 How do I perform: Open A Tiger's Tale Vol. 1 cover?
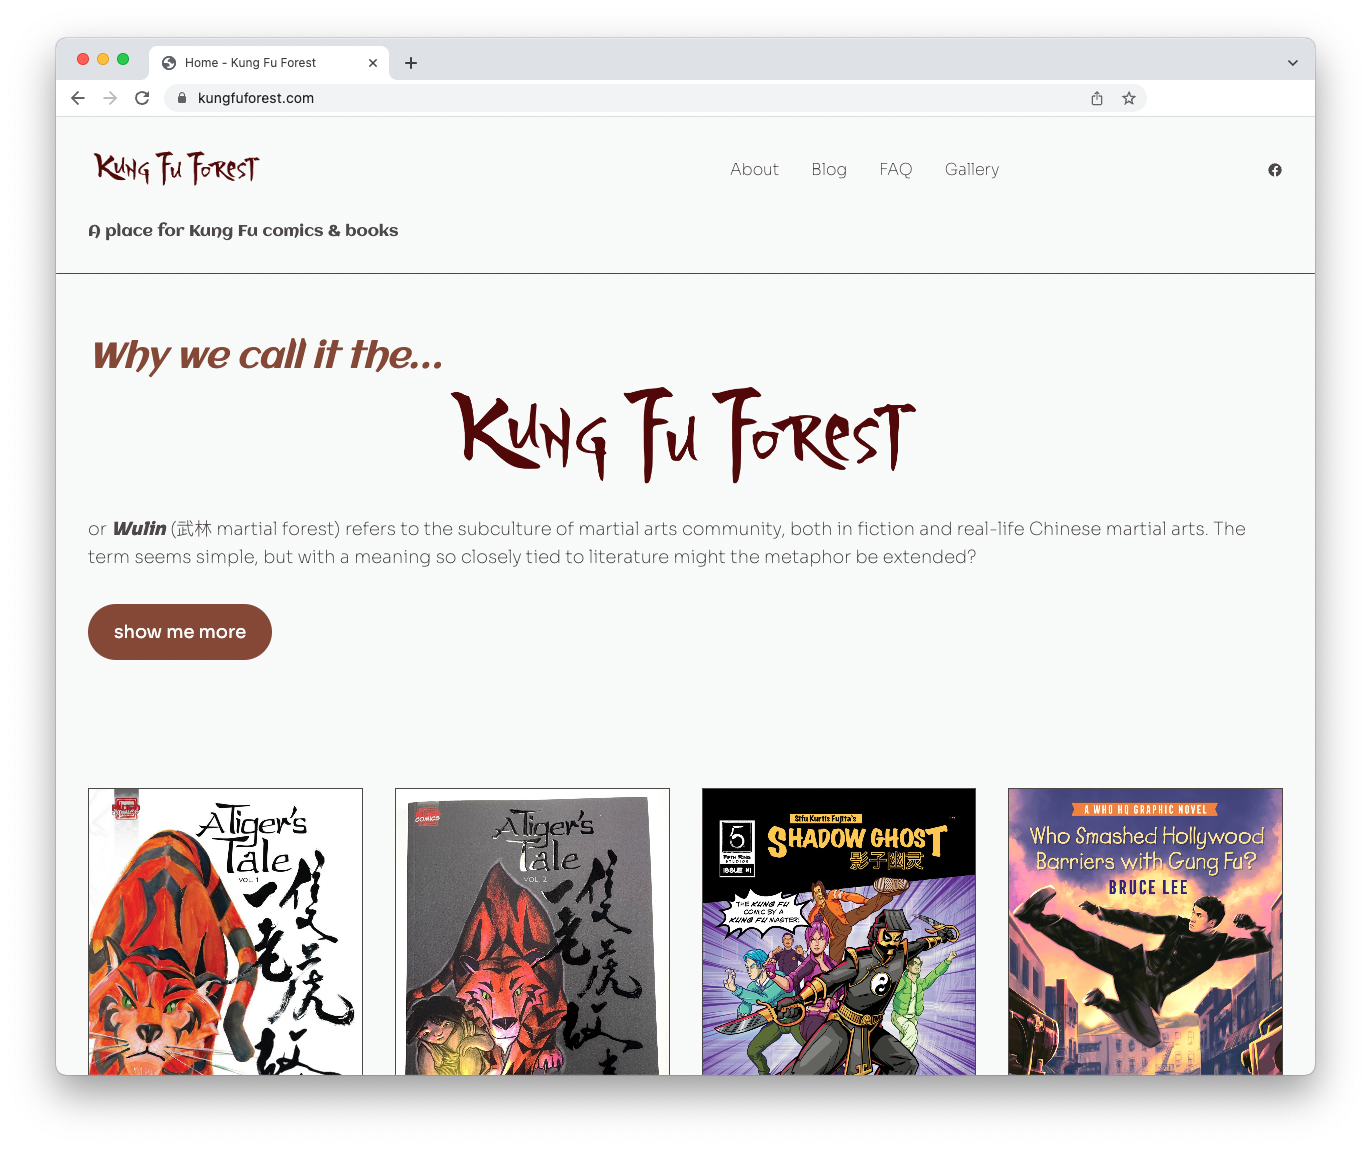coord(225,932)
